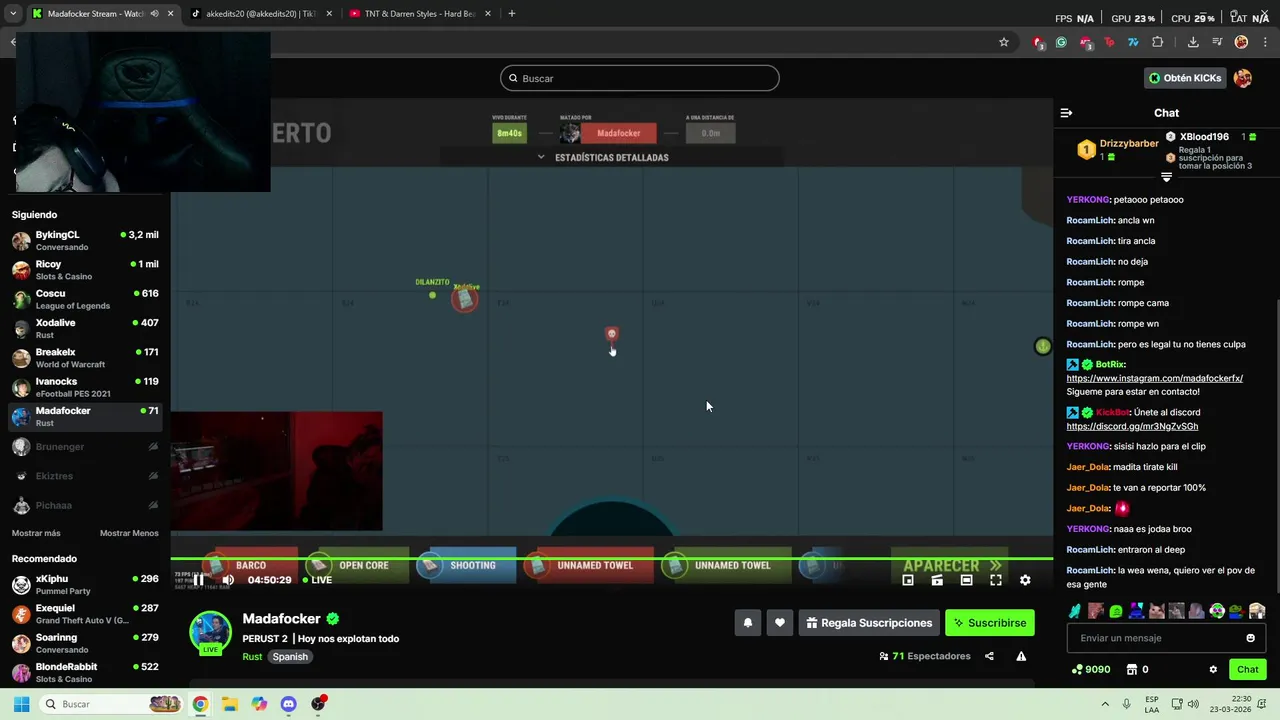This screenshot has width=1280, height=720.
Task: Open Xodalive channel in sidebar
Action: [x=85, y=328]
